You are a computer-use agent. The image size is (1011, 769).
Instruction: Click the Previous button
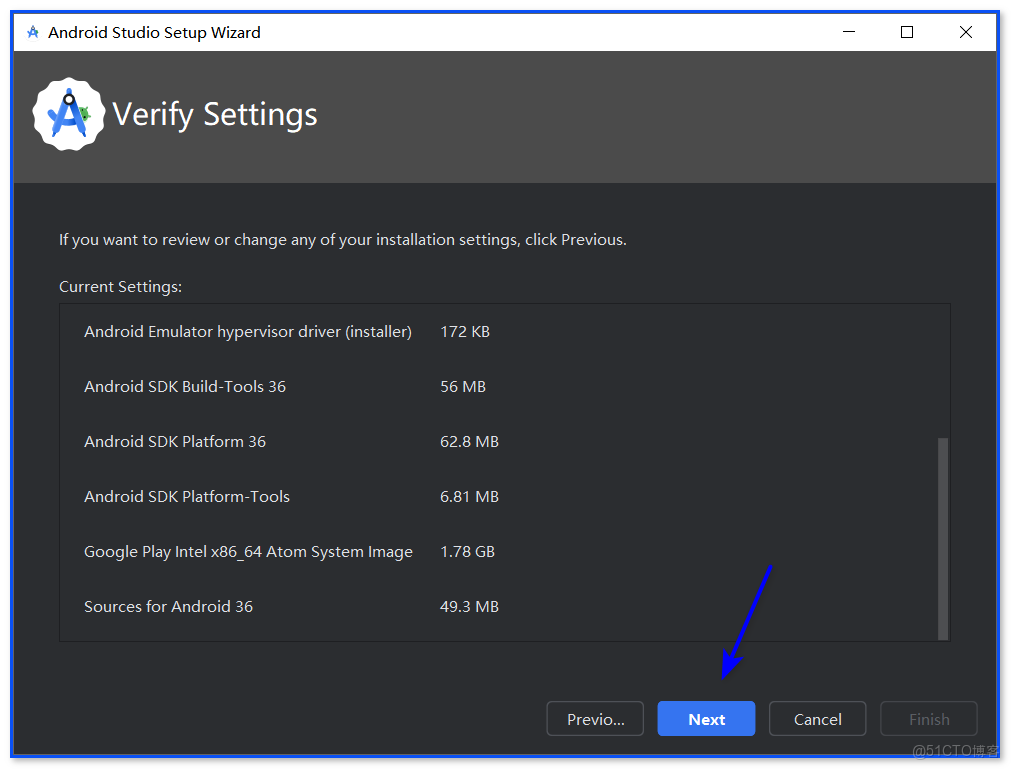pyautogui.click(x=594, y=718)
